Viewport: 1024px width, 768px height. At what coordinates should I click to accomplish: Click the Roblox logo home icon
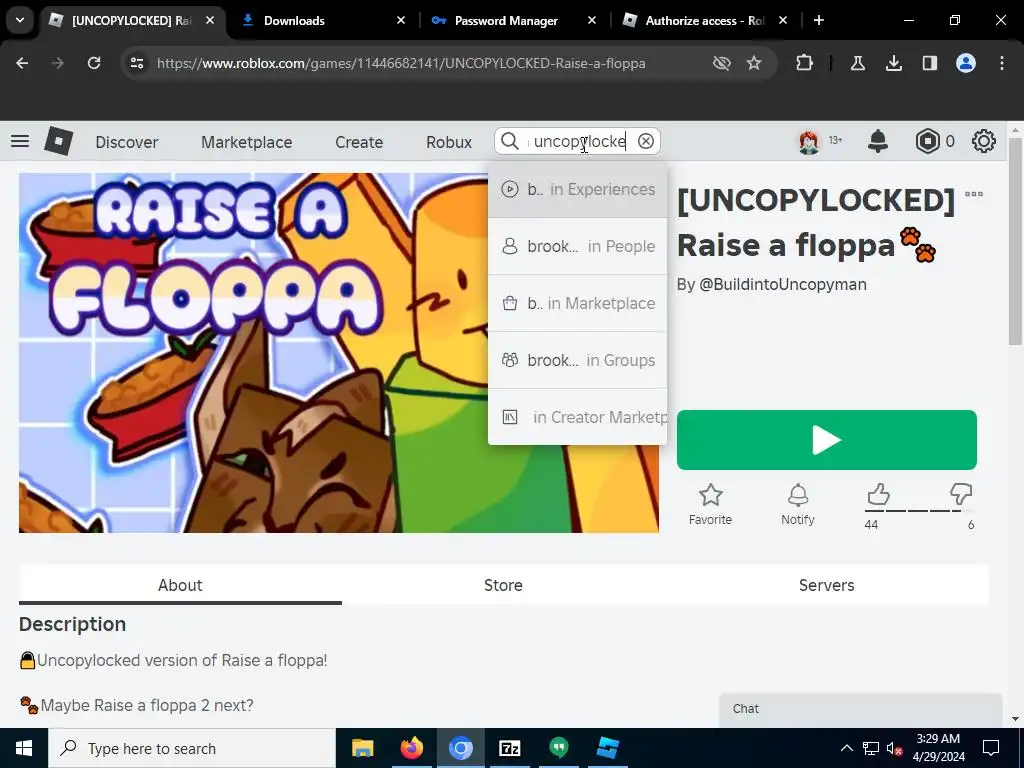point(59,141)
